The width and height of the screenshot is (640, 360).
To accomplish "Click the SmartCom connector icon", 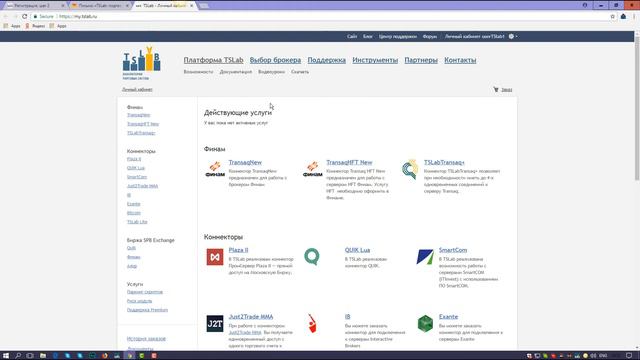I will point(425,257).
